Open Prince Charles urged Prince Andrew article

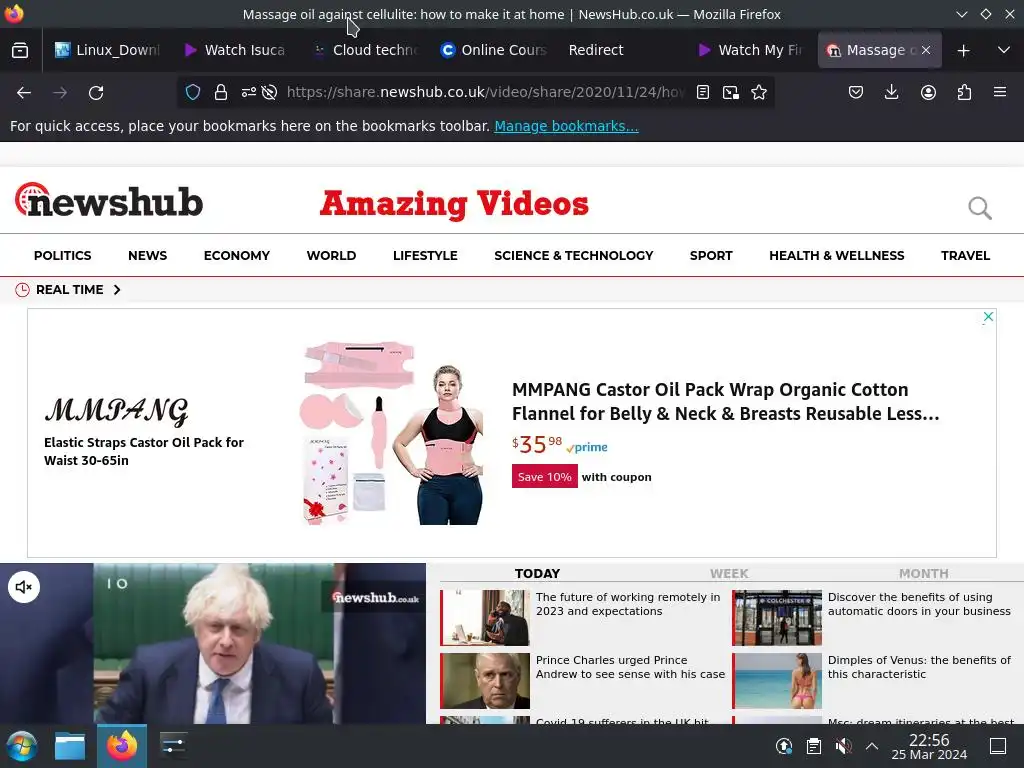630,667
